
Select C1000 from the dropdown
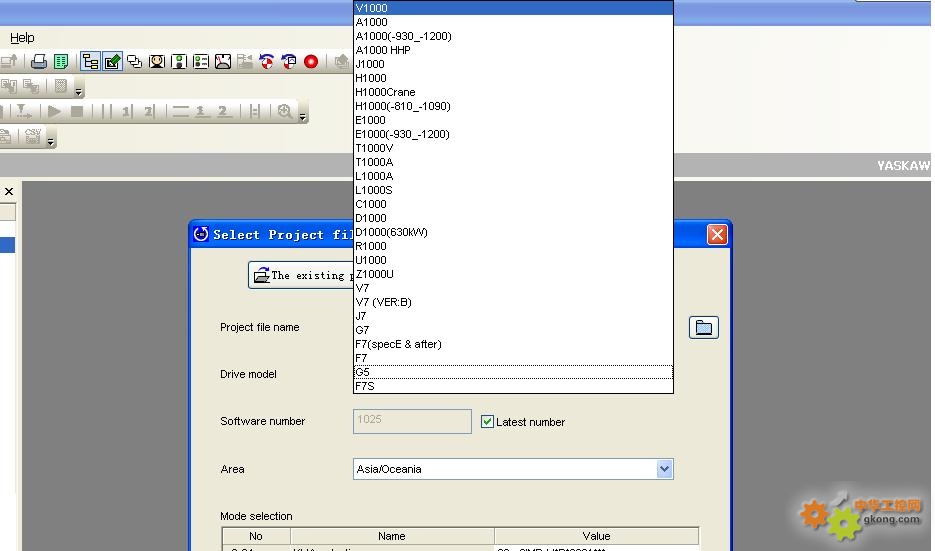(513, 204)
